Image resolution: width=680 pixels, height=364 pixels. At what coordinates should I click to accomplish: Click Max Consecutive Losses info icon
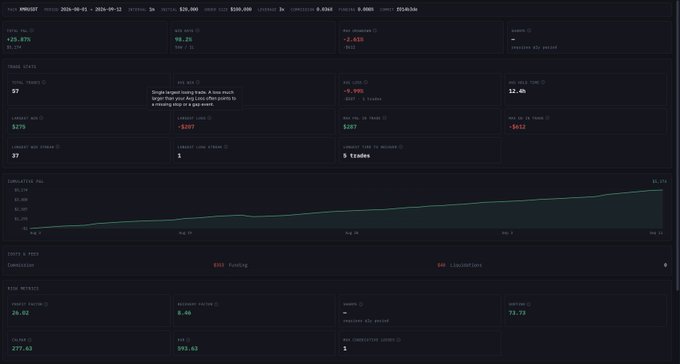(x=399, y=340)
